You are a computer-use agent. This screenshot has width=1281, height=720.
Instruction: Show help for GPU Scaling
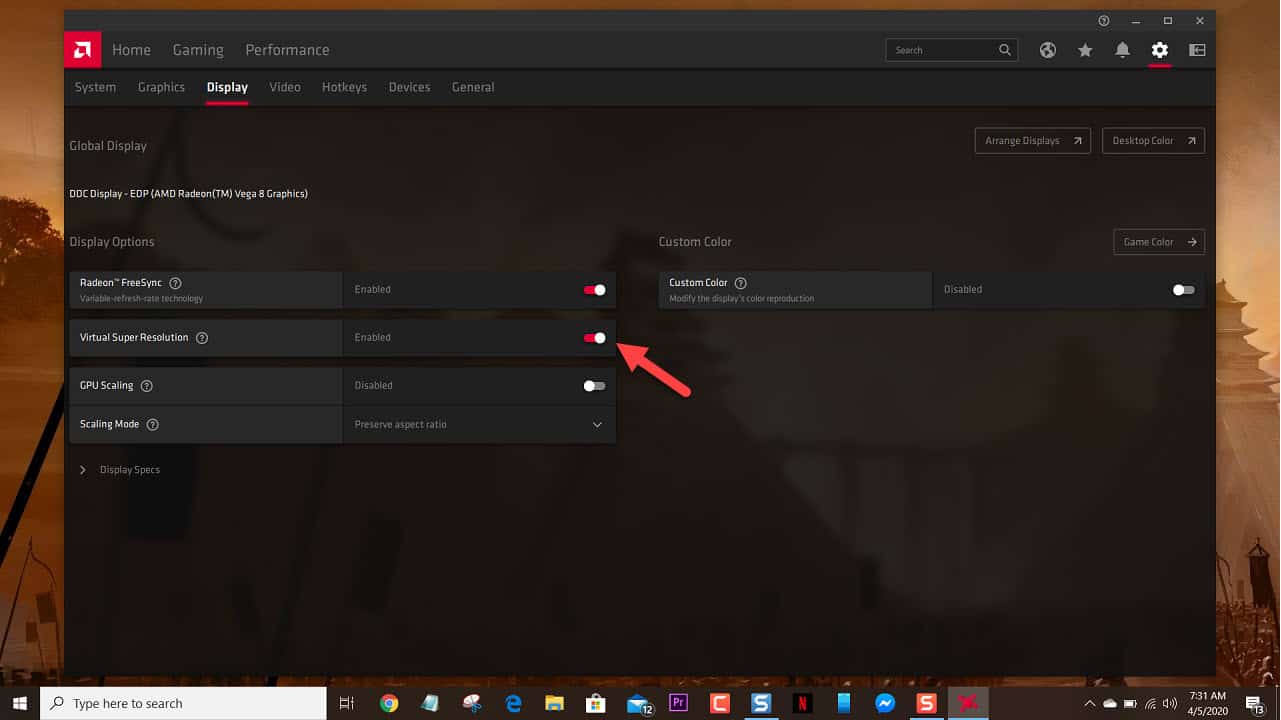(x=147, y=386)
